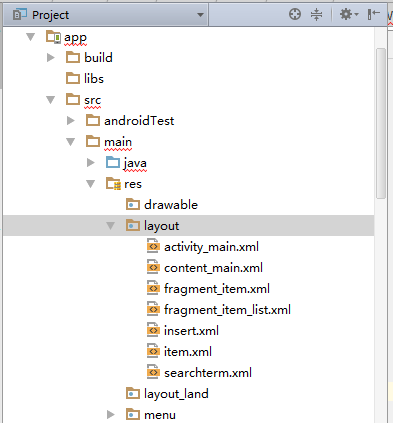
Task: Open the gear settings menu
Action: click(349, 14)
